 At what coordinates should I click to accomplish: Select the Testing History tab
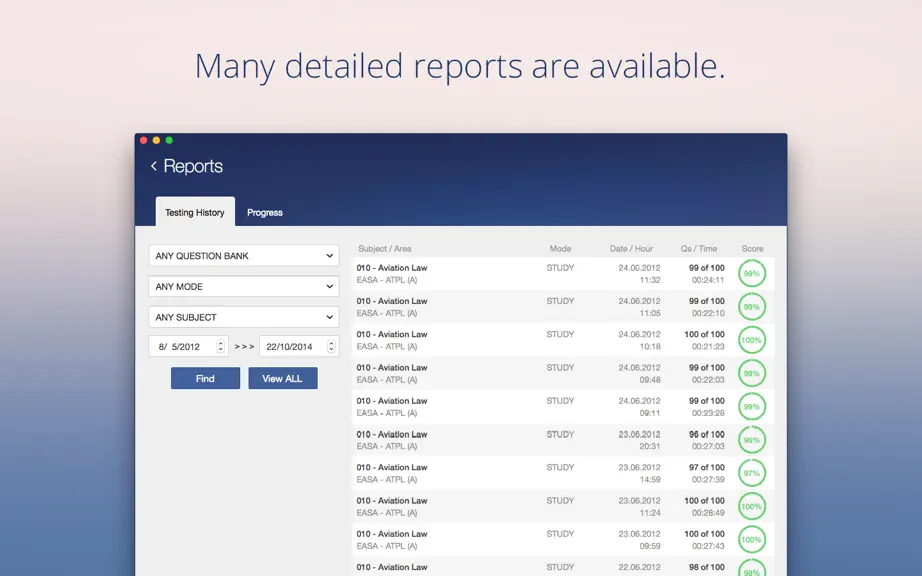pos(195,212)
